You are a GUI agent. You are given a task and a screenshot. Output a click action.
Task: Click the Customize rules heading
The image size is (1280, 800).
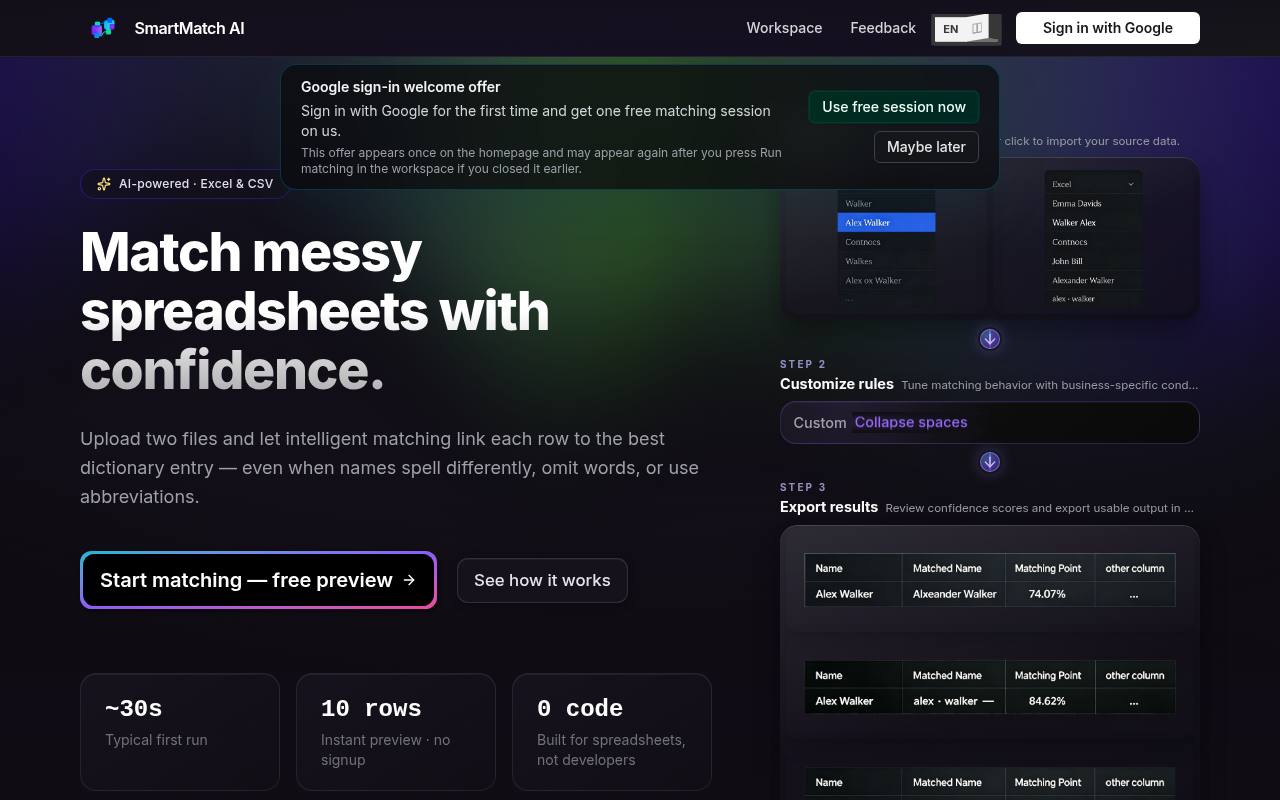837,384
